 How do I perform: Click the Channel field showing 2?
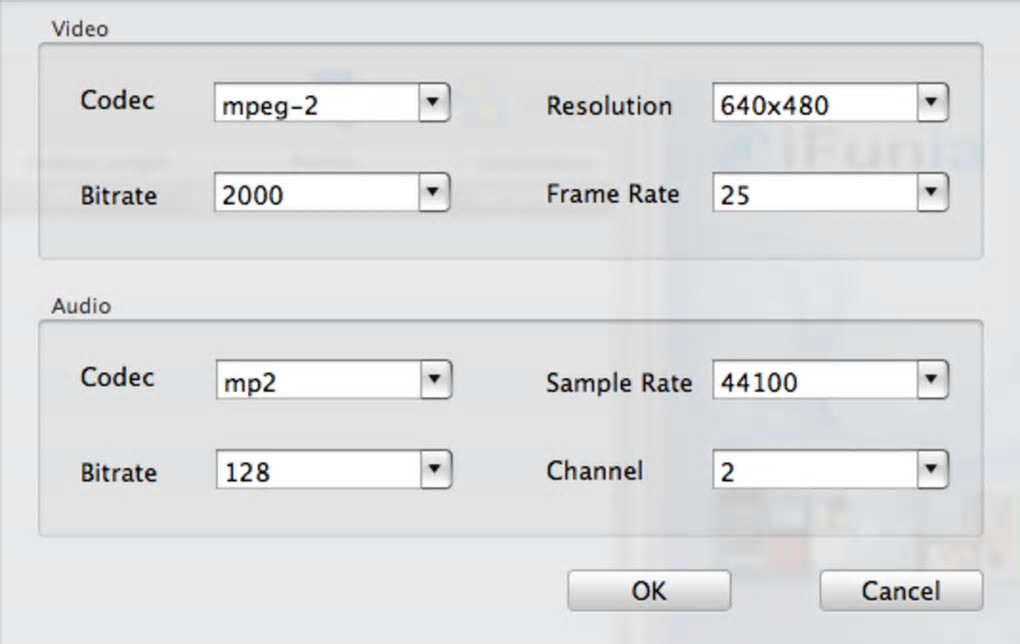coord(814,471)
